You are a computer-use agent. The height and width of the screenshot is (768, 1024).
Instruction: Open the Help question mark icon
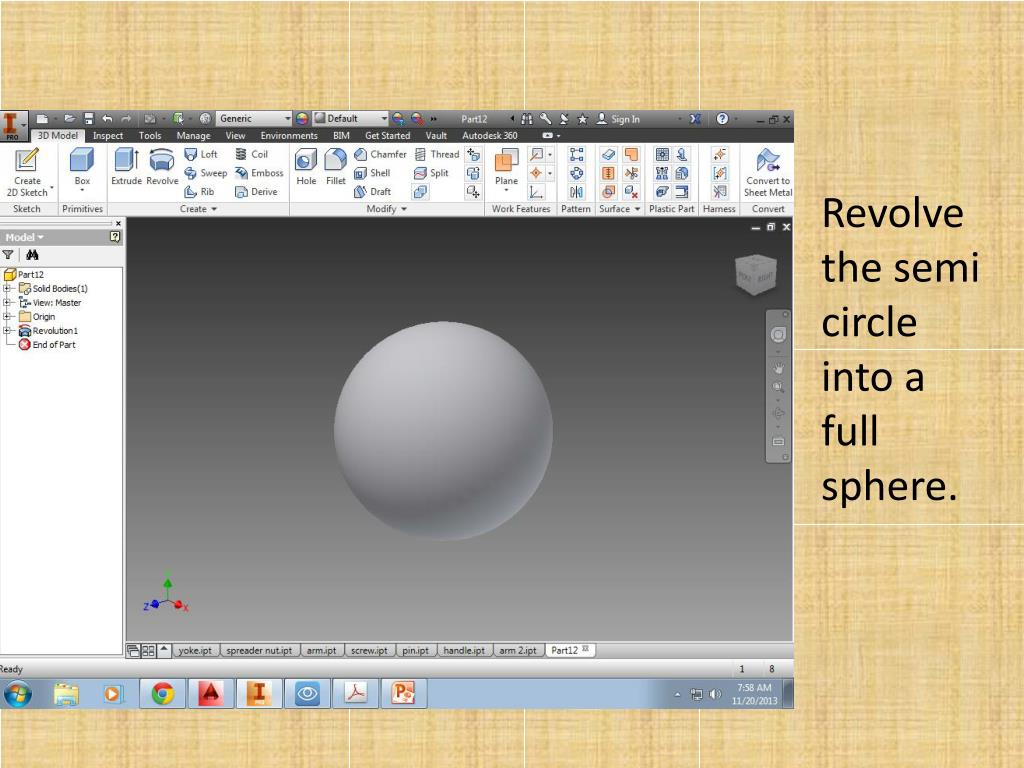coord(722,119)
